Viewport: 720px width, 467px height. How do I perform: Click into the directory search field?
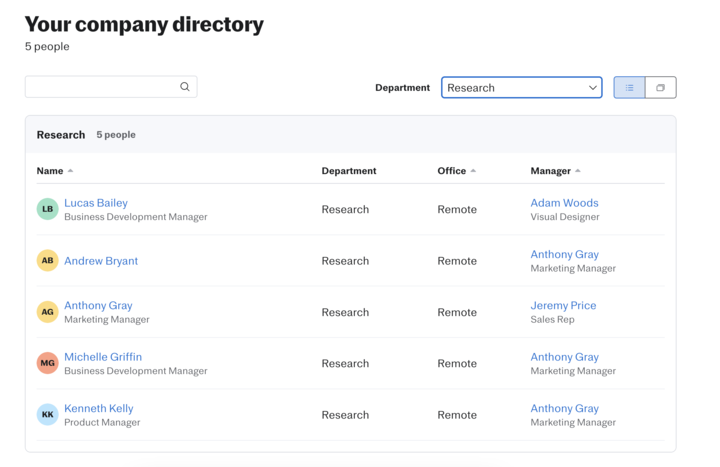111,86
